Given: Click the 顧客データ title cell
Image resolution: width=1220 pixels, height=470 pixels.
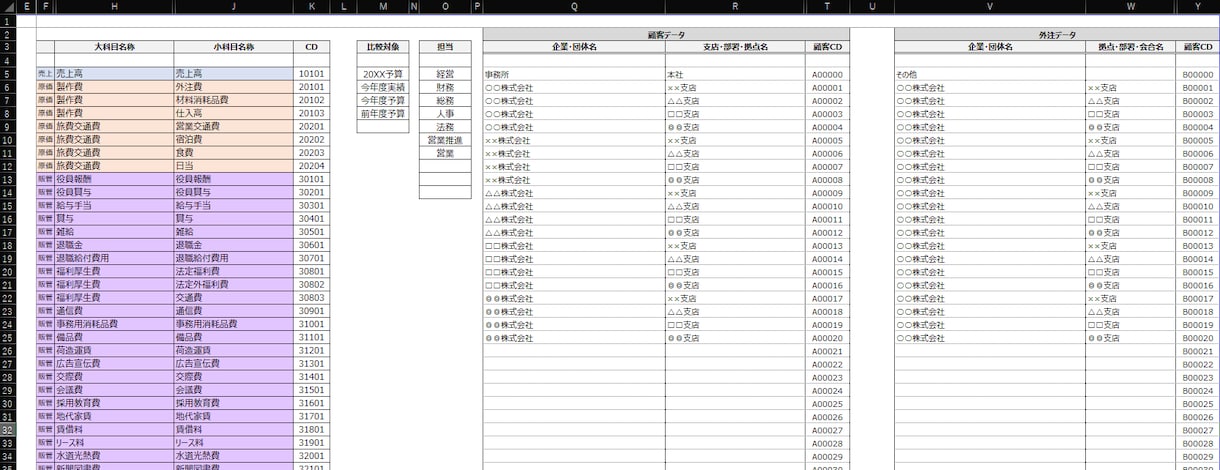Looking at the screenshot, I should [x=666, y=34].
